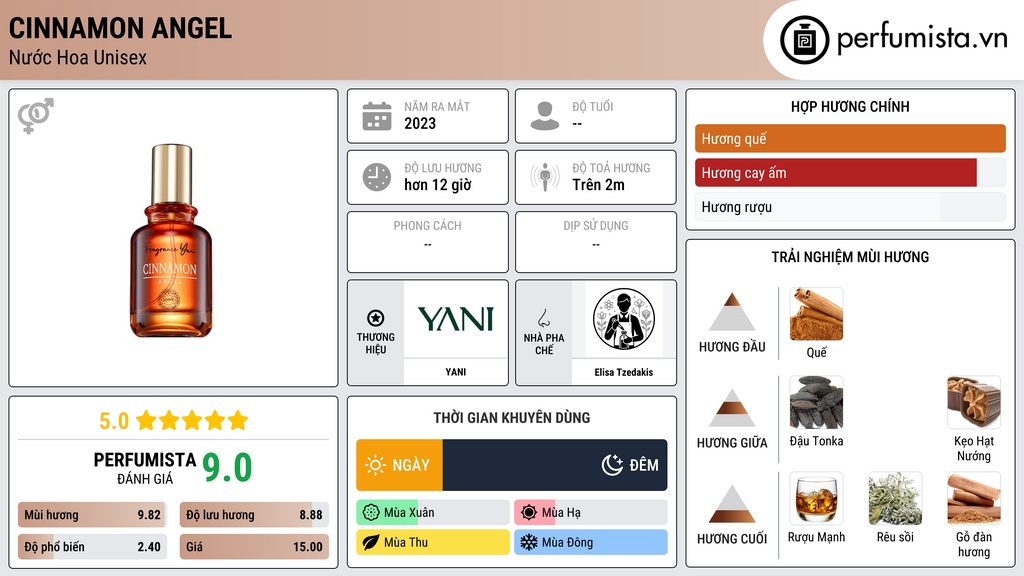Click the star badge icon above Thương hiệu
1024x576 pixels.
pos(376,318)
